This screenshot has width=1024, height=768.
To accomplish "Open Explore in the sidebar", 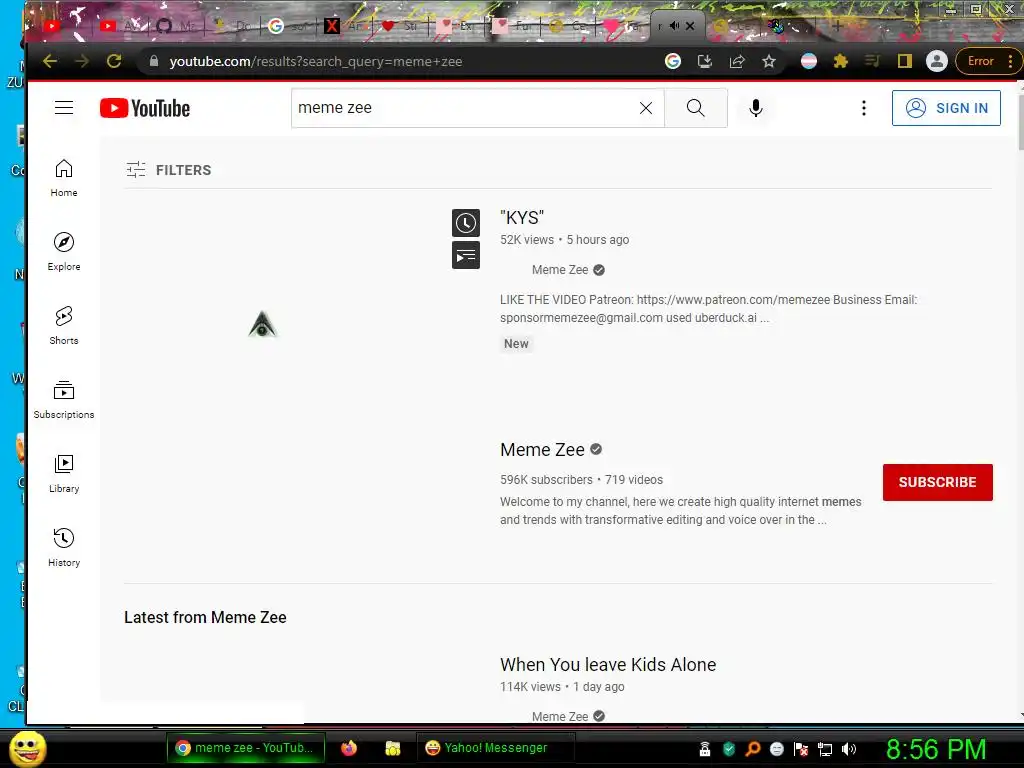I will click(x=64, y=251).
